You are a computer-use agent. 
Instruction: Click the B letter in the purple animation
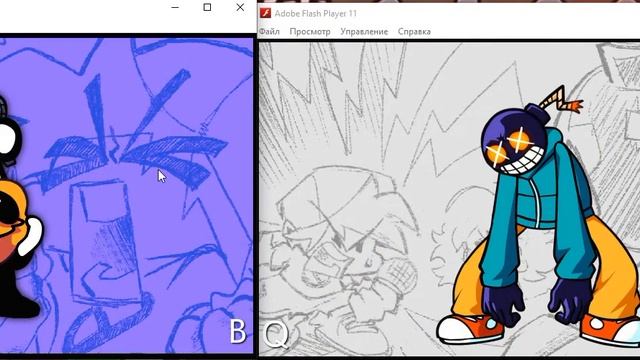pos(238,331)
